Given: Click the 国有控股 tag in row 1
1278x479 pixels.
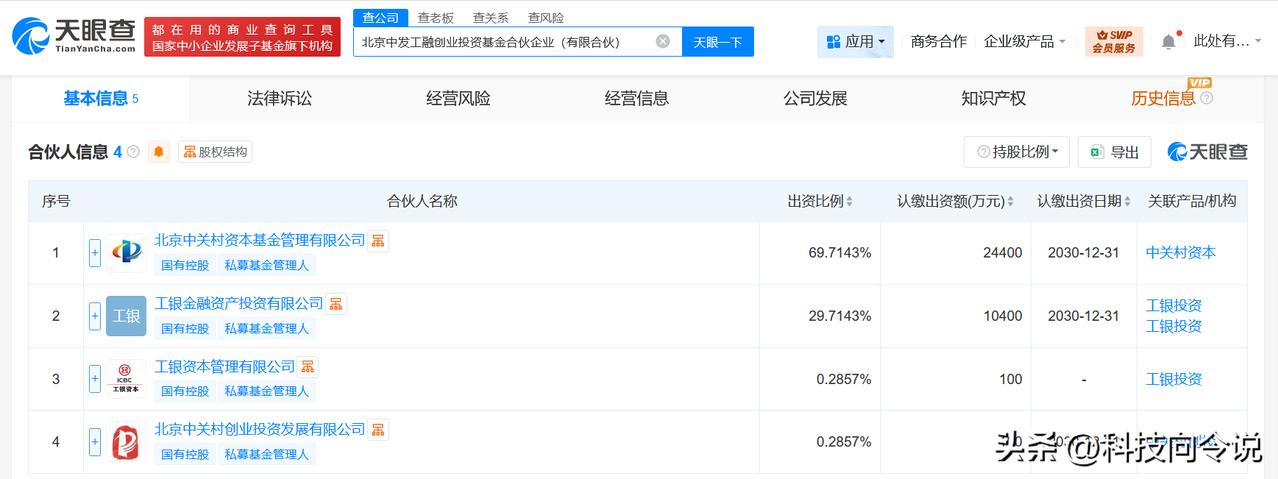Looking at the screenshot, I should (x=185, y=265).
